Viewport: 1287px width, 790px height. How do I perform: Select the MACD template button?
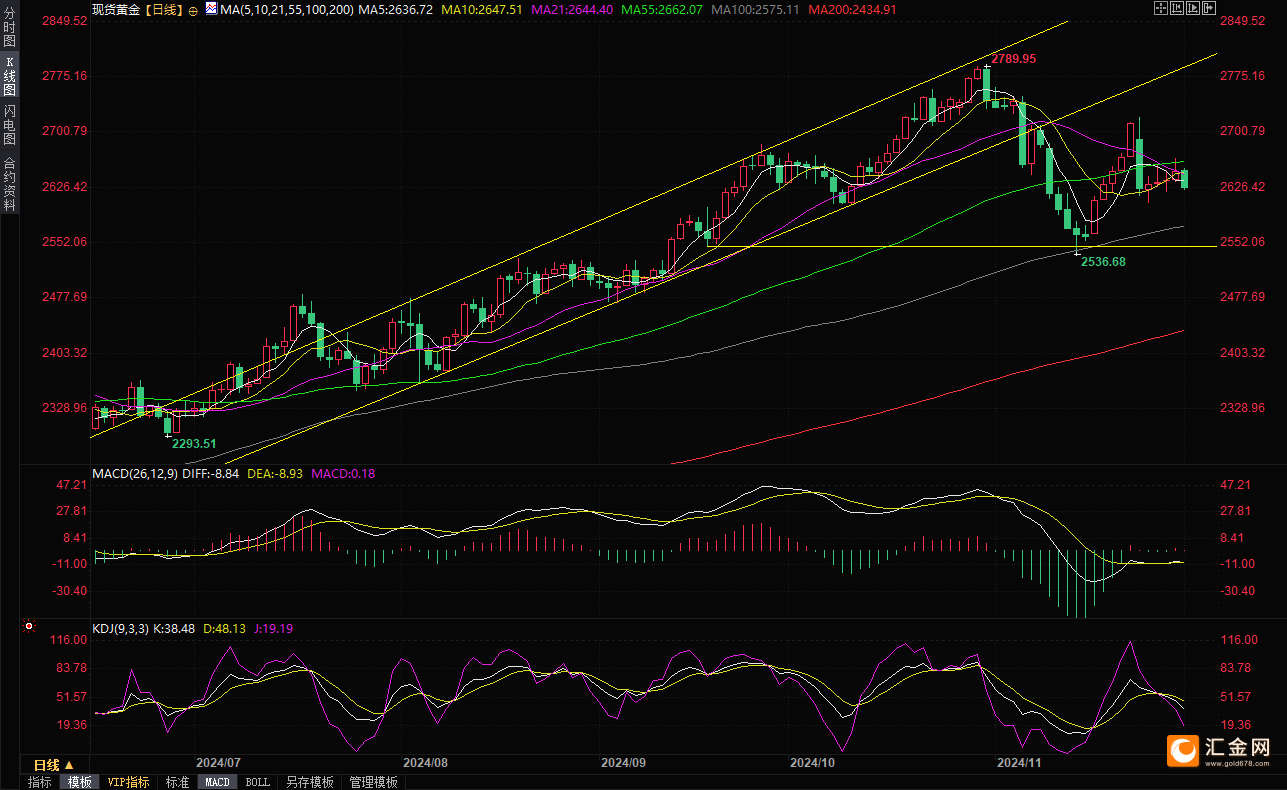click(217, 782)
